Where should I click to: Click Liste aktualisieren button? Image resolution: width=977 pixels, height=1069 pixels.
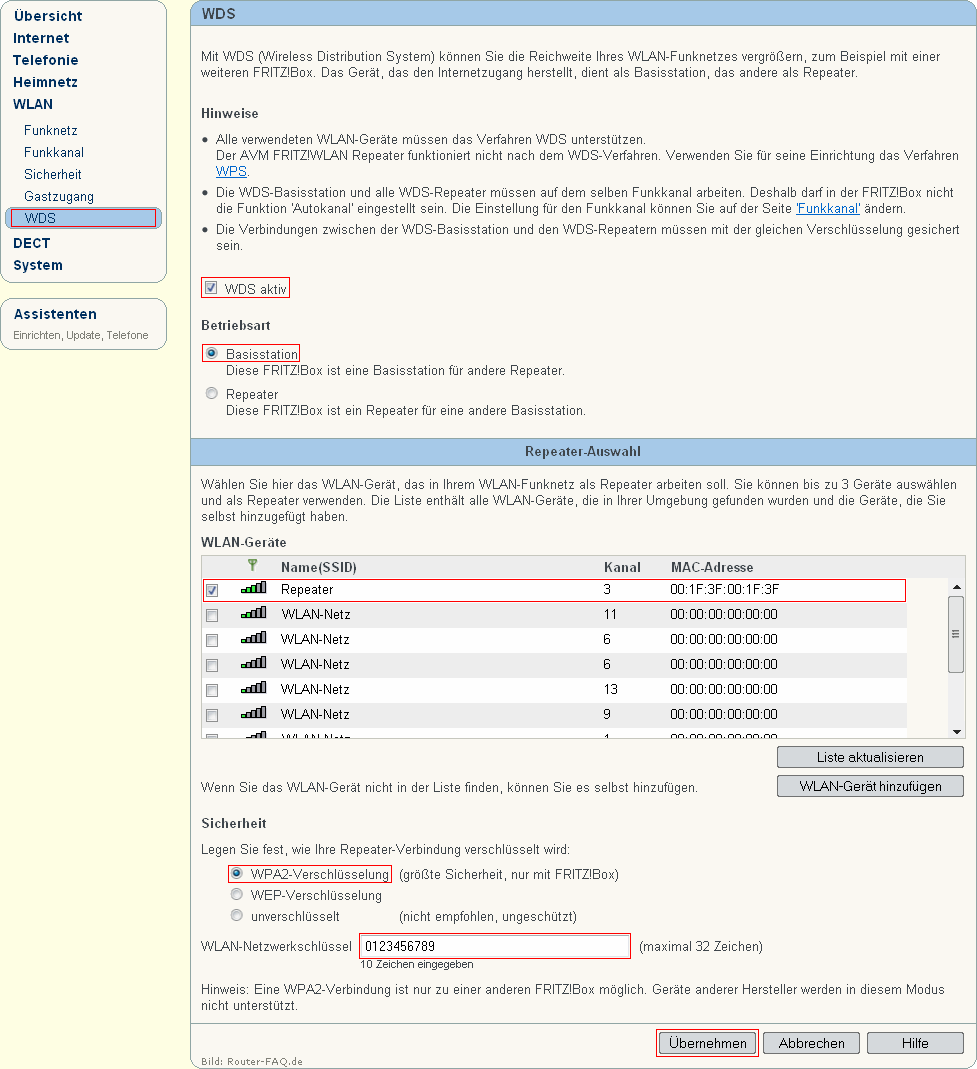[x=870, y=757]
